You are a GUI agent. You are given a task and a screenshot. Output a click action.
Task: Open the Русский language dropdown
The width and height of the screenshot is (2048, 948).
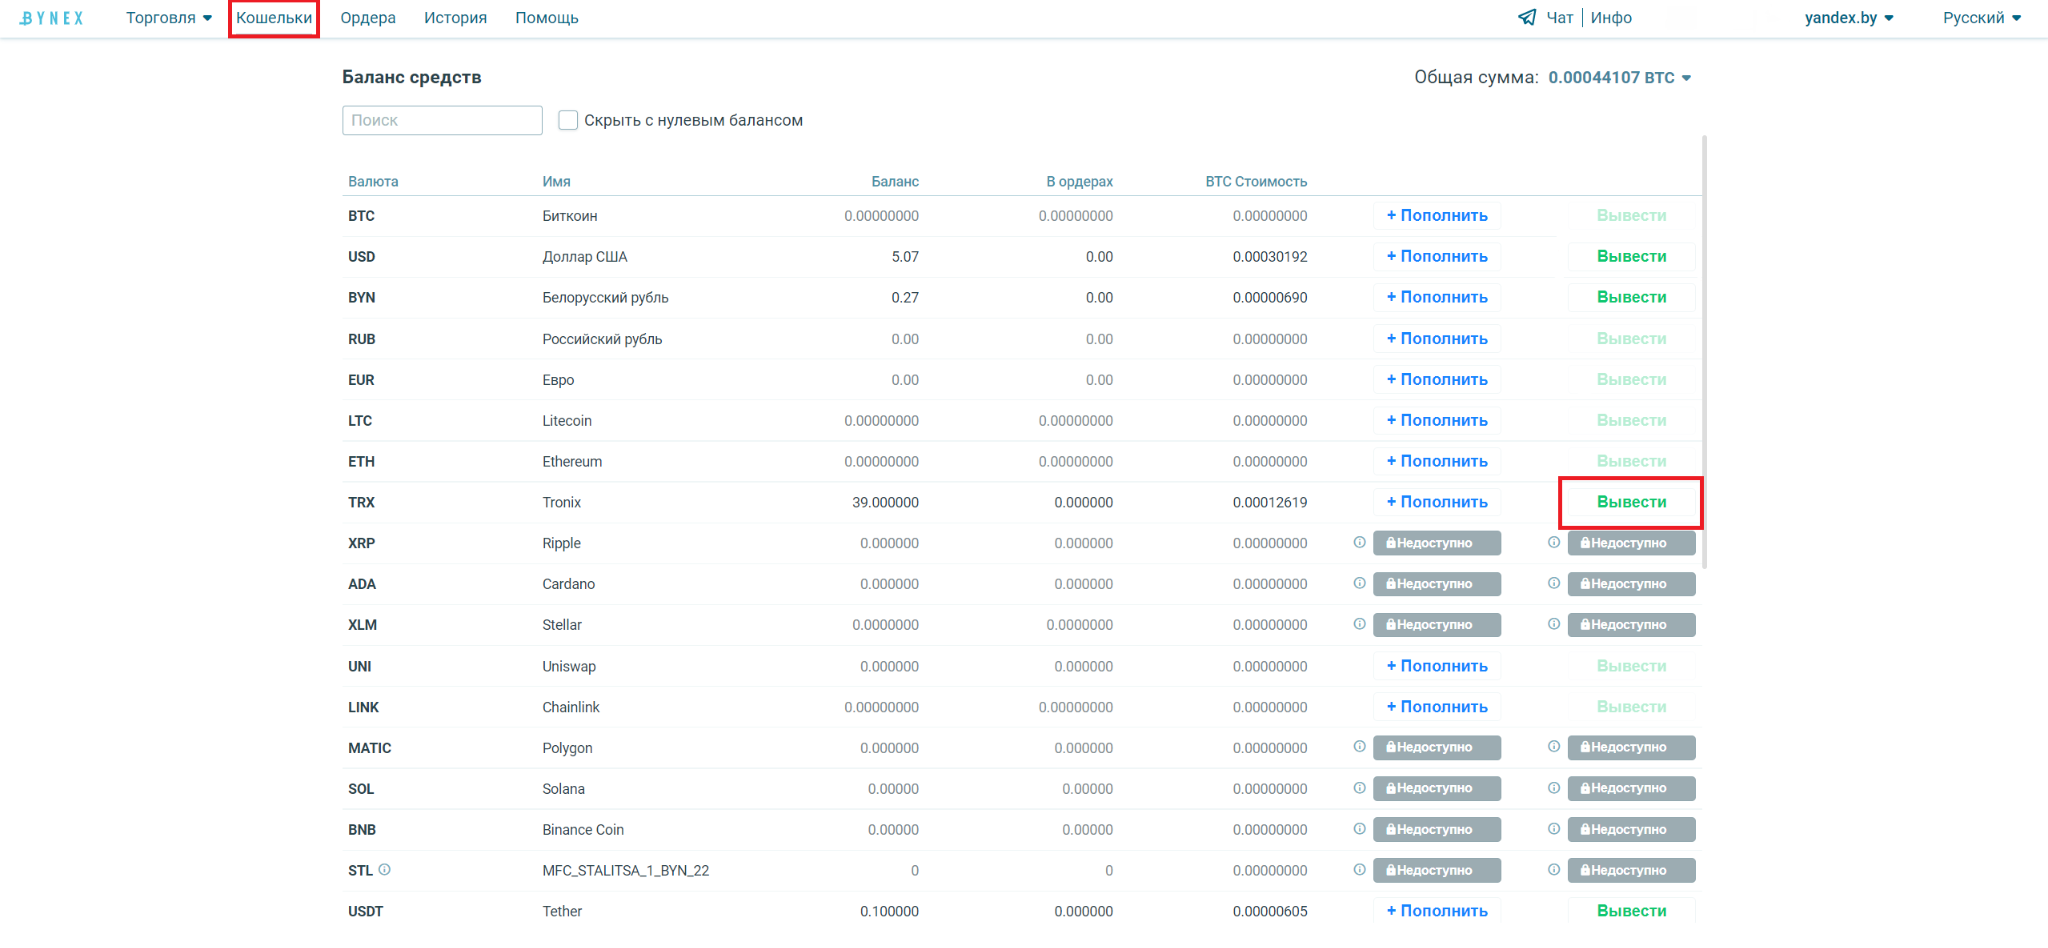point(1982,18)
